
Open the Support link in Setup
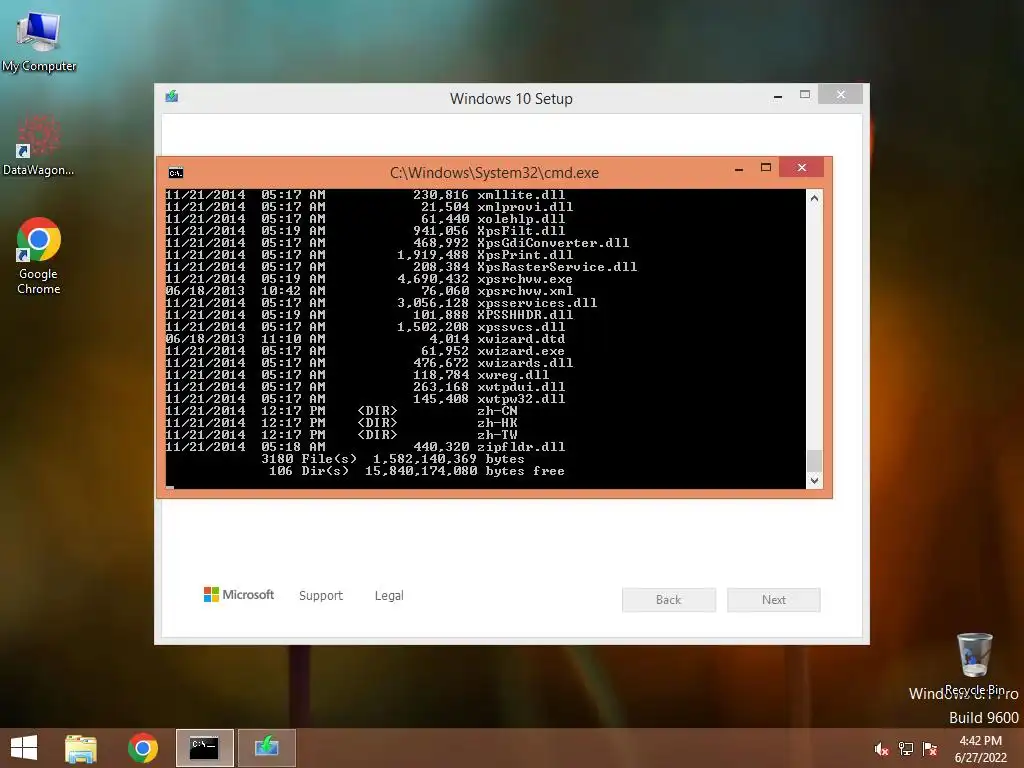coord(321,596)
